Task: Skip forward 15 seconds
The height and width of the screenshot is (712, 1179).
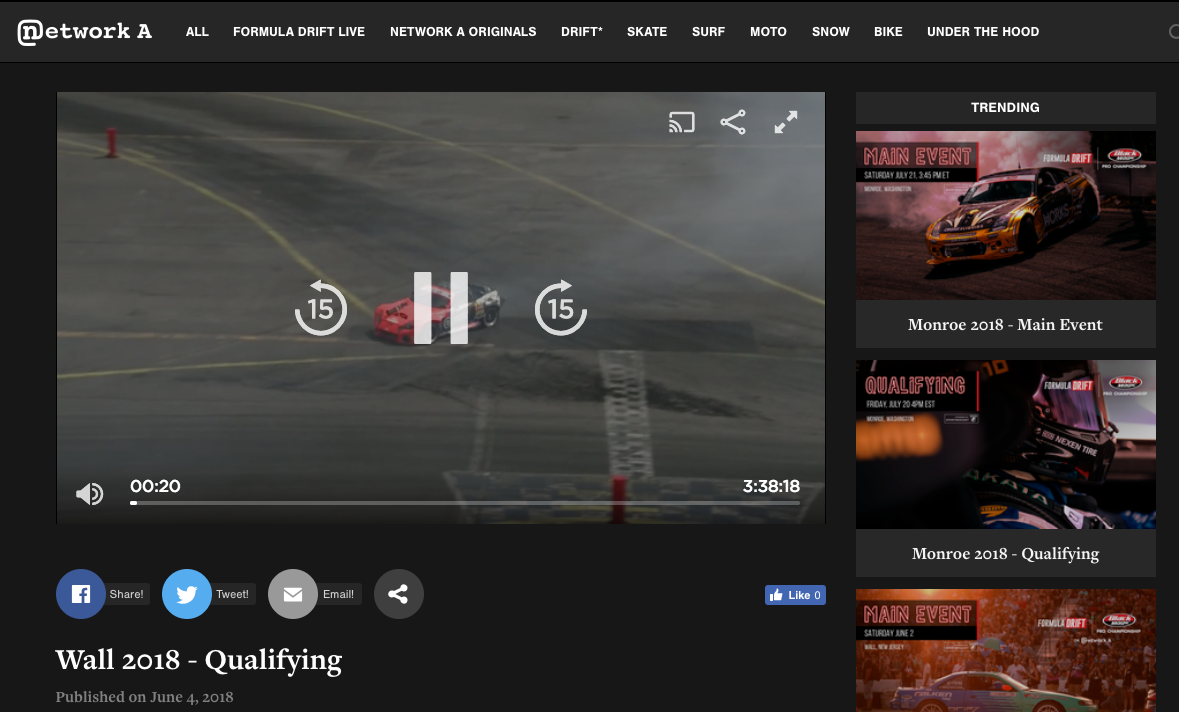Action: coord(561,308)
